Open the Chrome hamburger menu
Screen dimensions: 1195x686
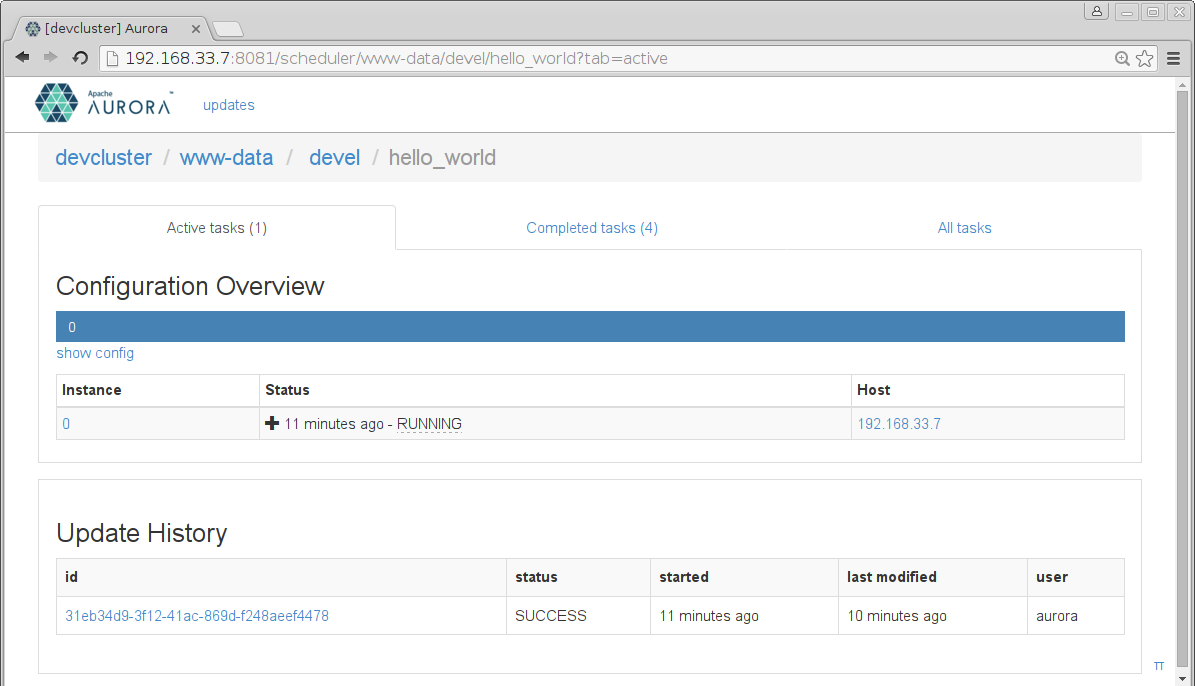[x=1174, y=59]
